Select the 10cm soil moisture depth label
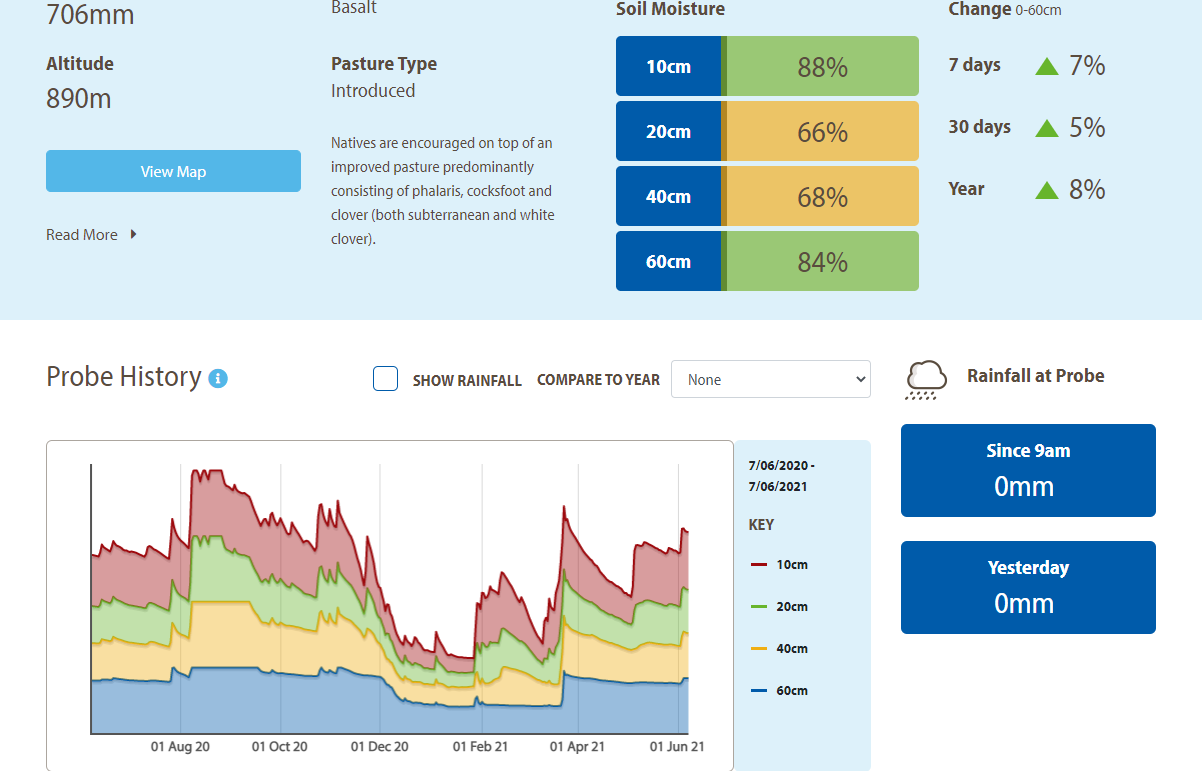The width and height of the screenshot is (1202, 771). (x=668, y=67)
